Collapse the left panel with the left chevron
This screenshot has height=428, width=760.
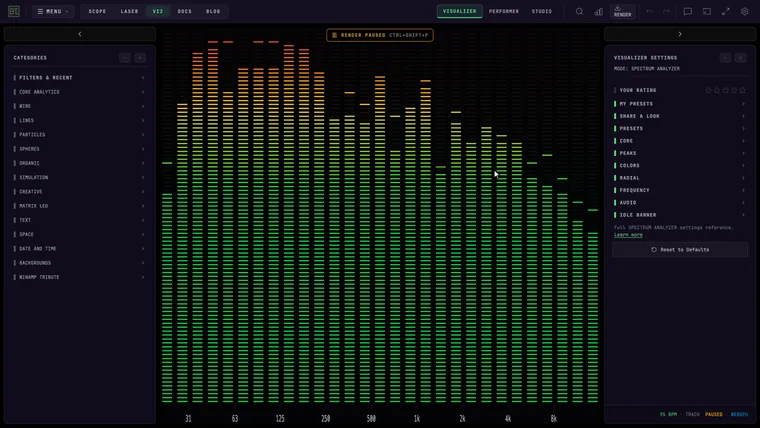click(80, 34)
